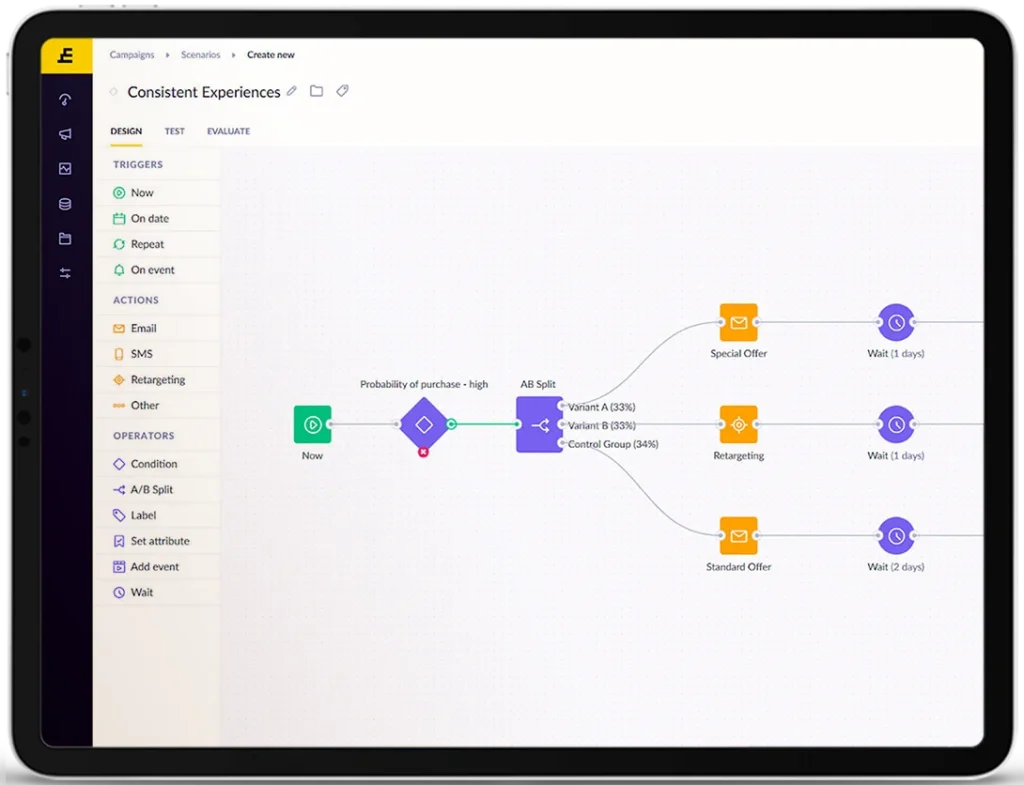
Task: Open the Data database sidebar icon
Action: (65, 204)
